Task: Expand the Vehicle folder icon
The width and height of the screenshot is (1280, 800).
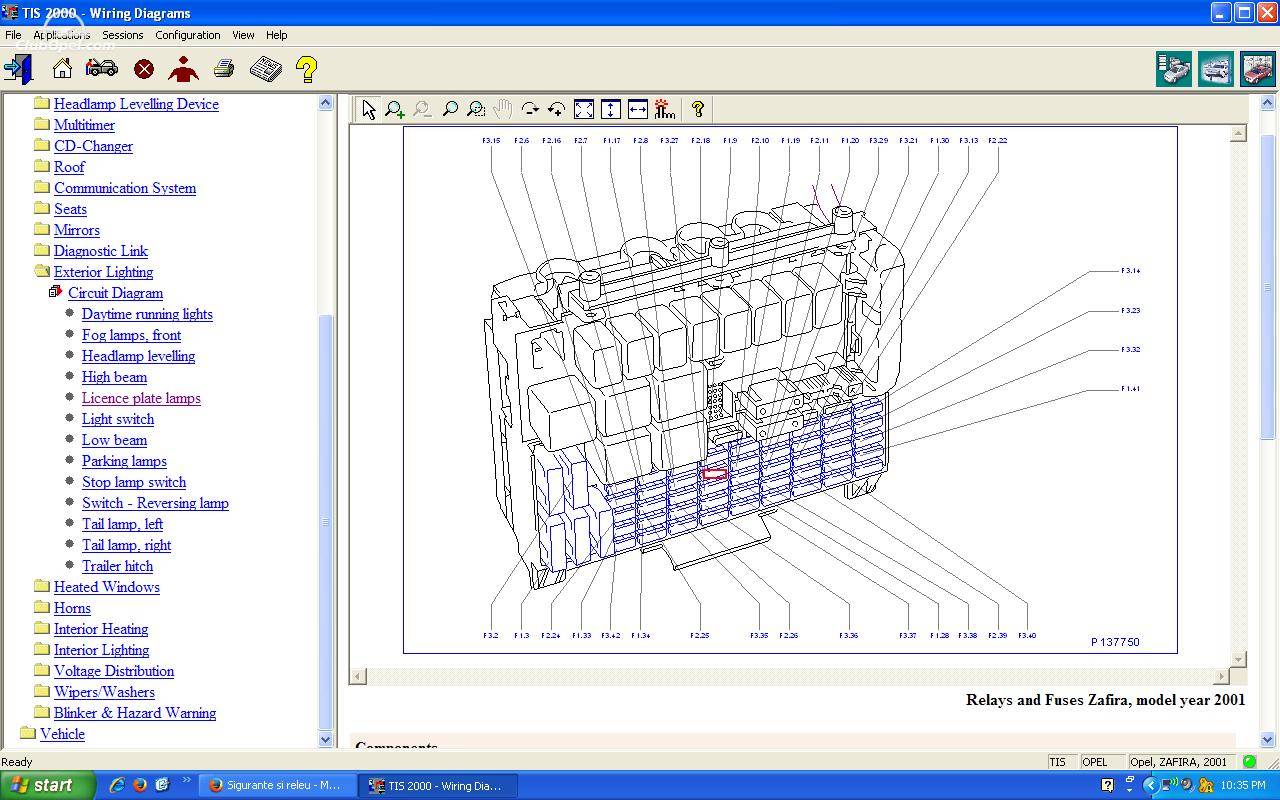Action: [x=27, y=733]
